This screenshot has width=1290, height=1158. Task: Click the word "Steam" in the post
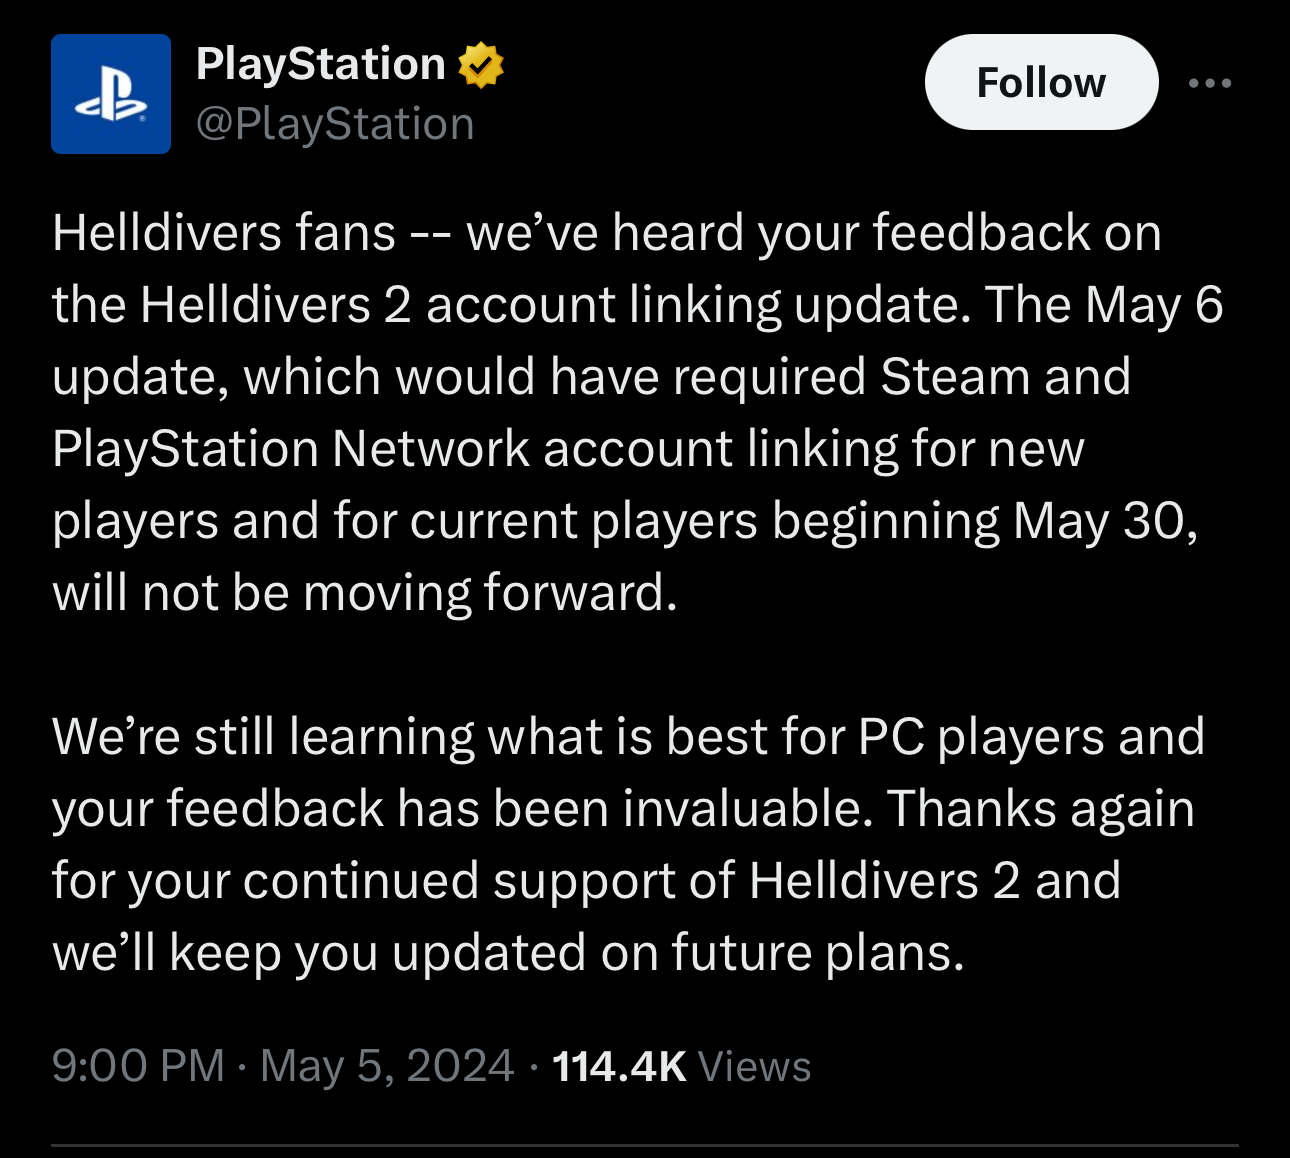pyautogui.click(x=956, y=377)
